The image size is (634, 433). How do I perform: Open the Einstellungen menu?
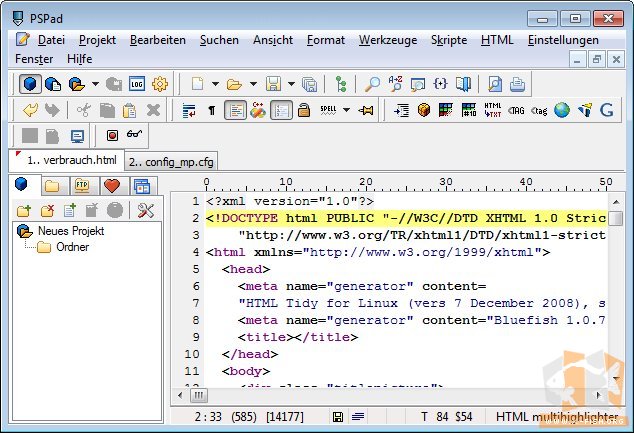pyautogui.click(x=563, y=40)
